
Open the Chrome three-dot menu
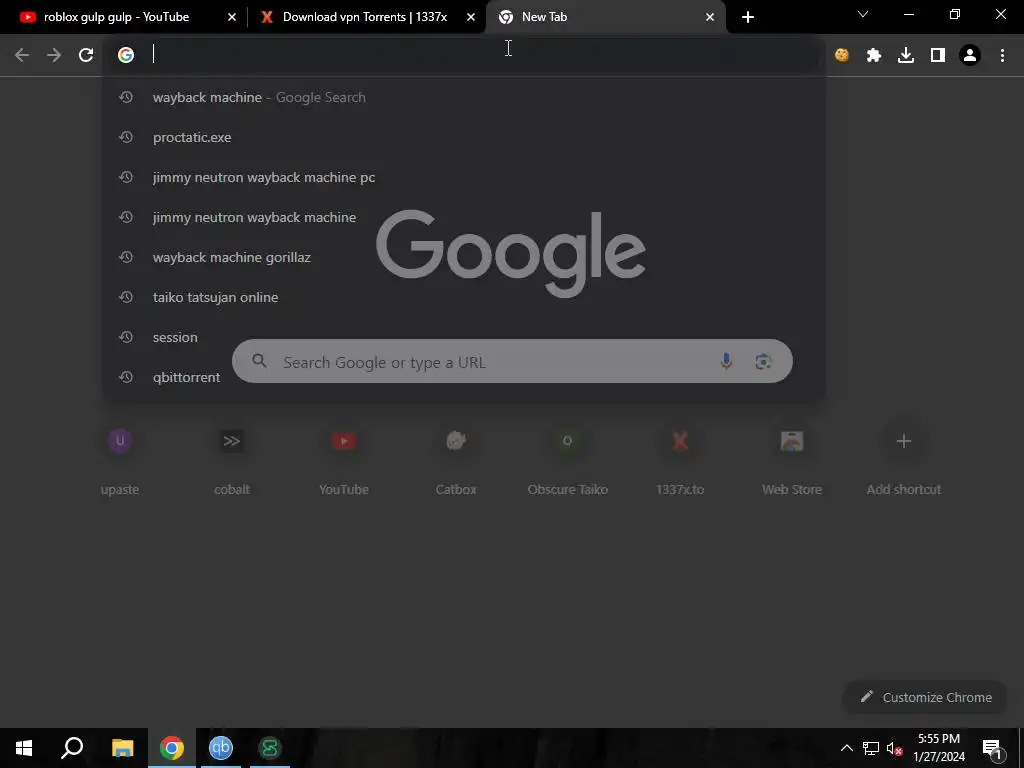tap(1002, 55)
